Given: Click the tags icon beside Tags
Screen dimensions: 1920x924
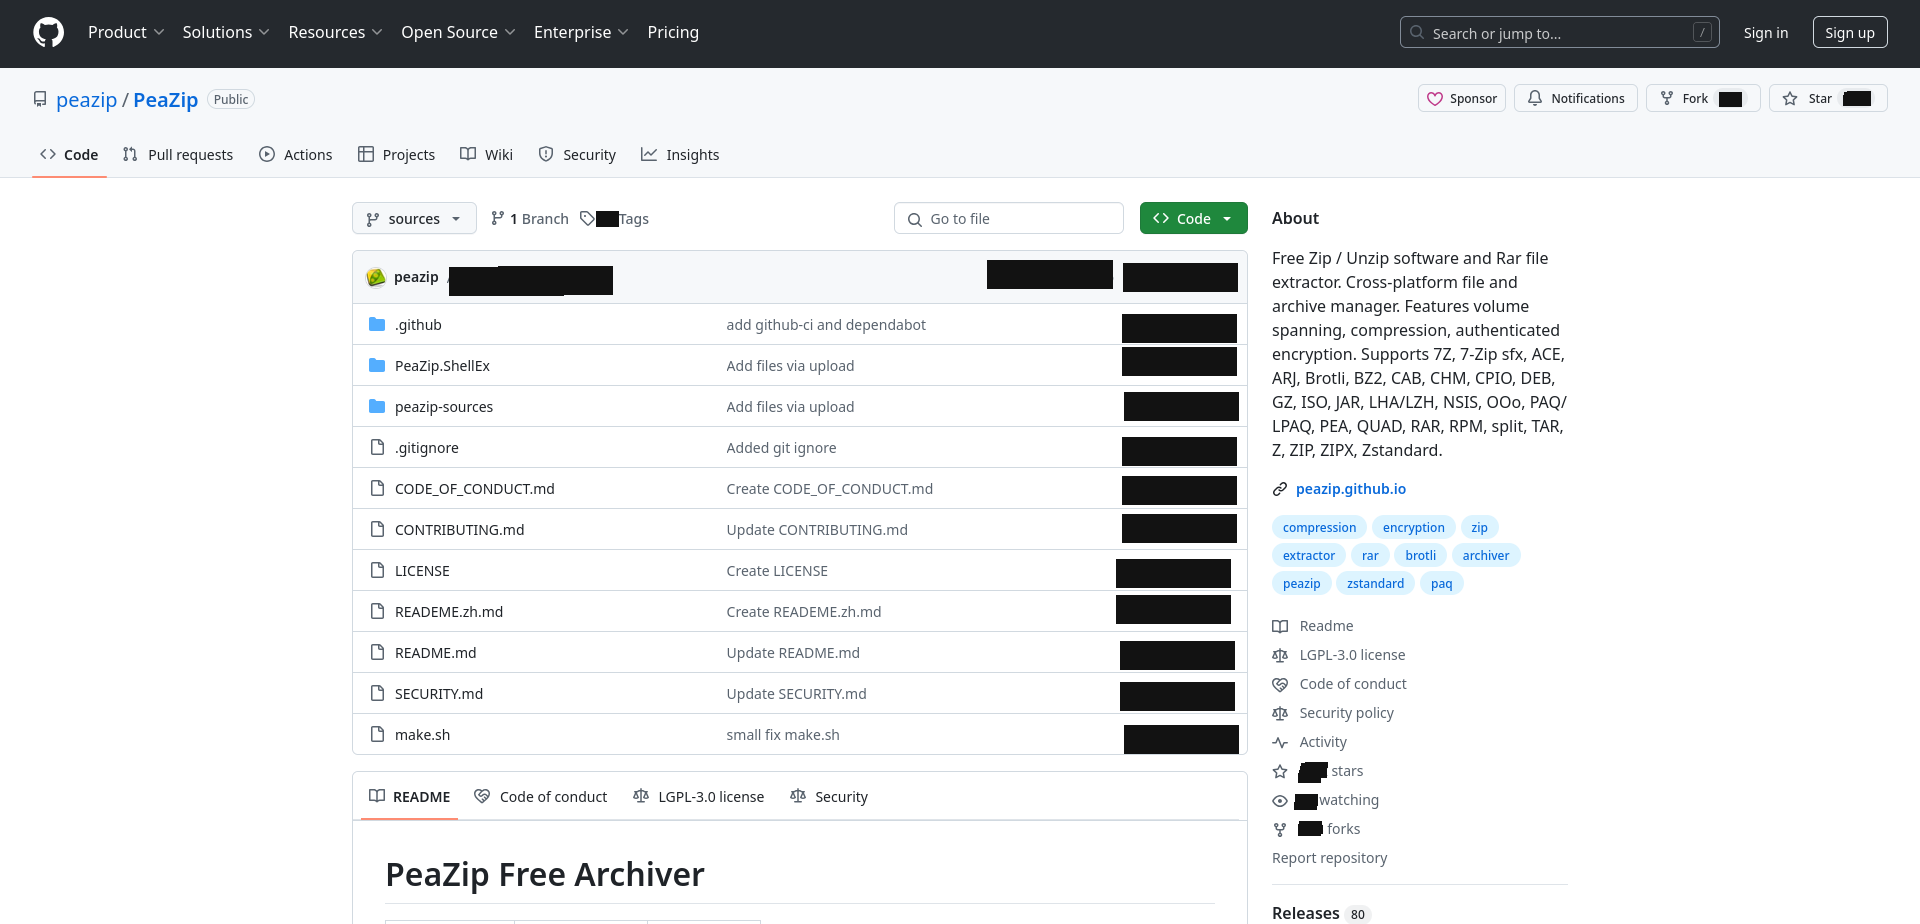Looking at the screenshot, I should tap(587, 219).
